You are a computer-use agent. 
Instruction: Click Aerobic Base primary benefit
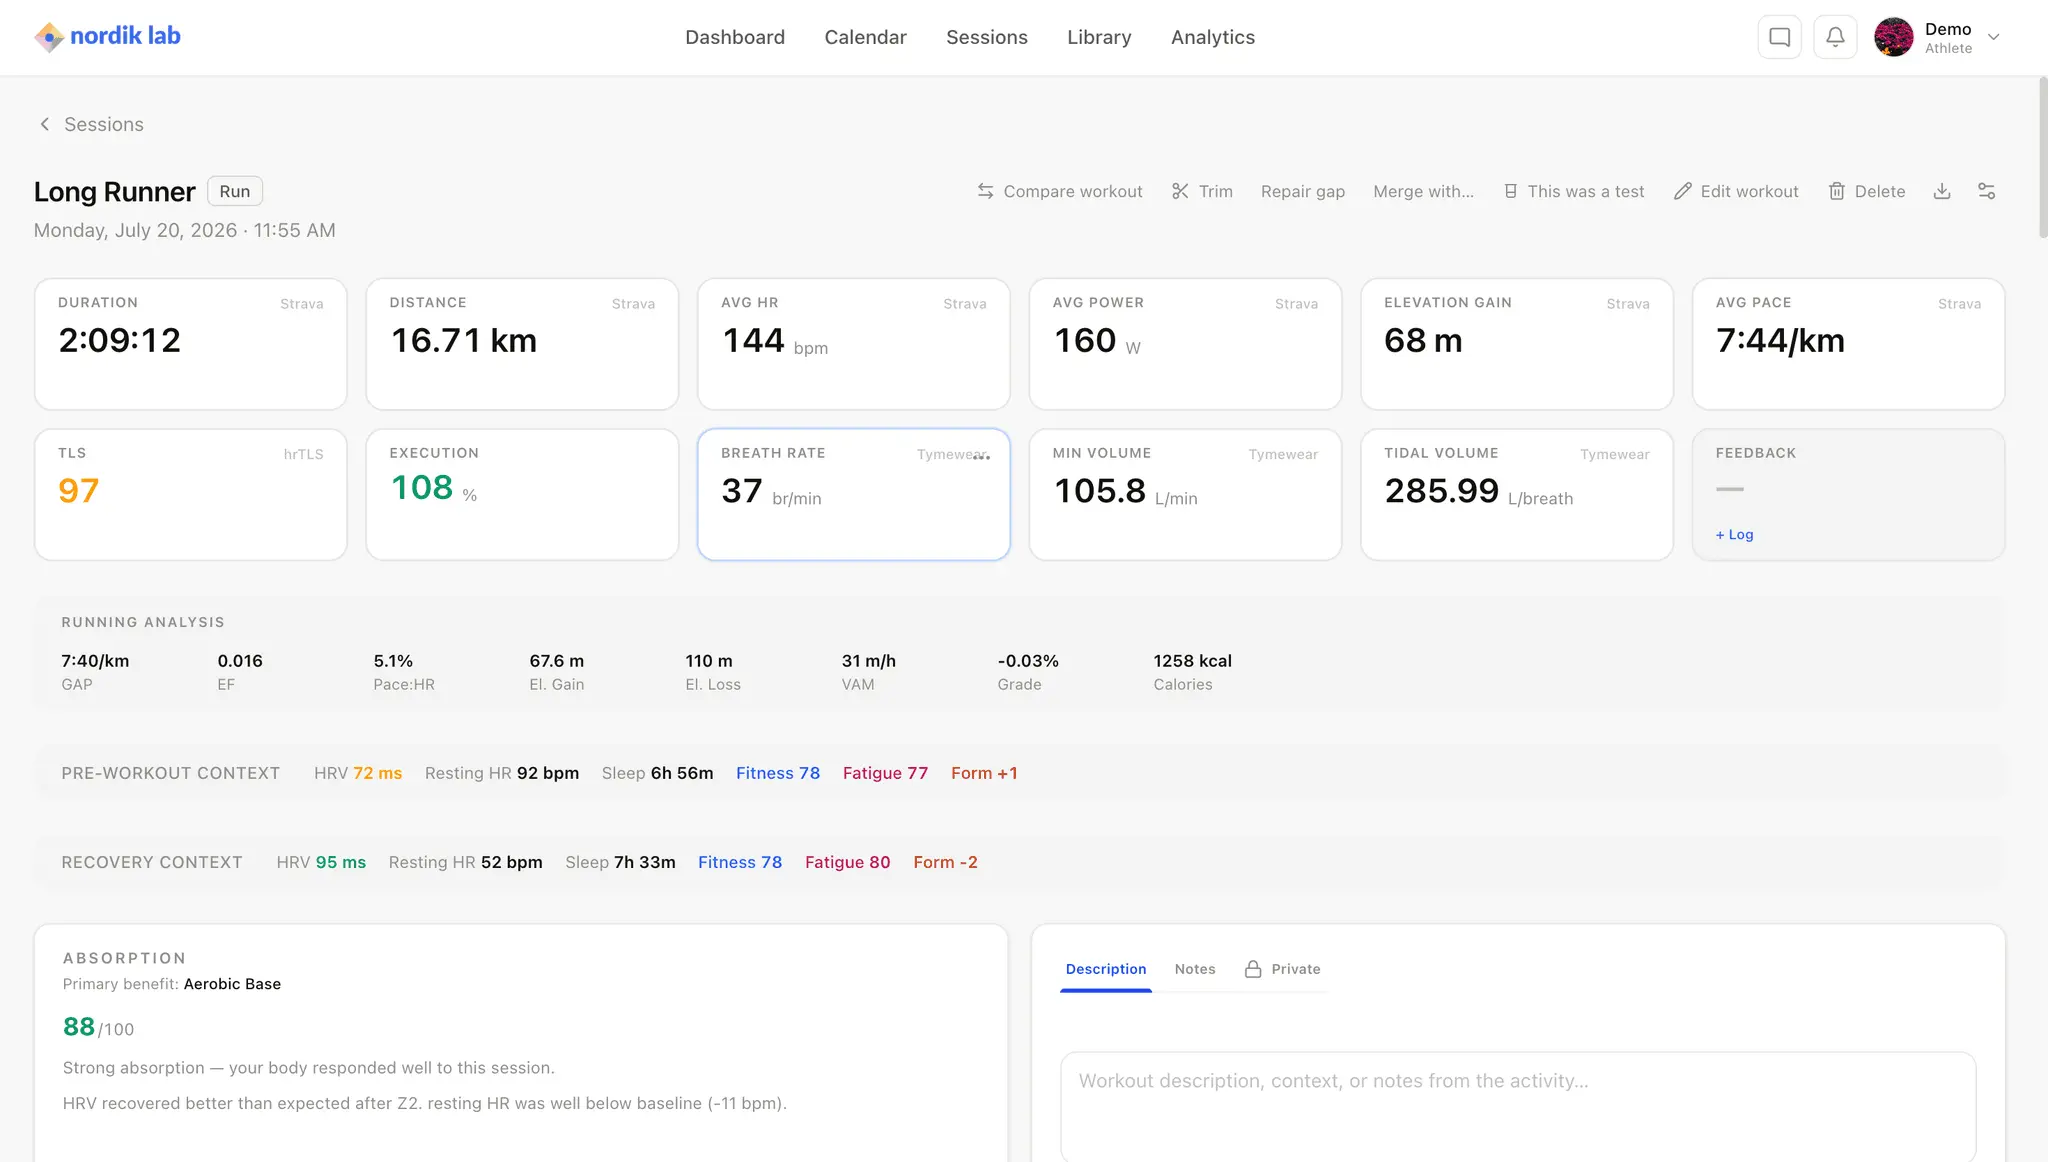232,984
